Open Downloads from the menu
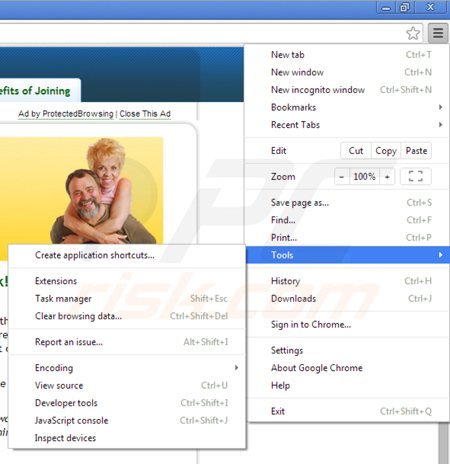 tap(347, 298)
